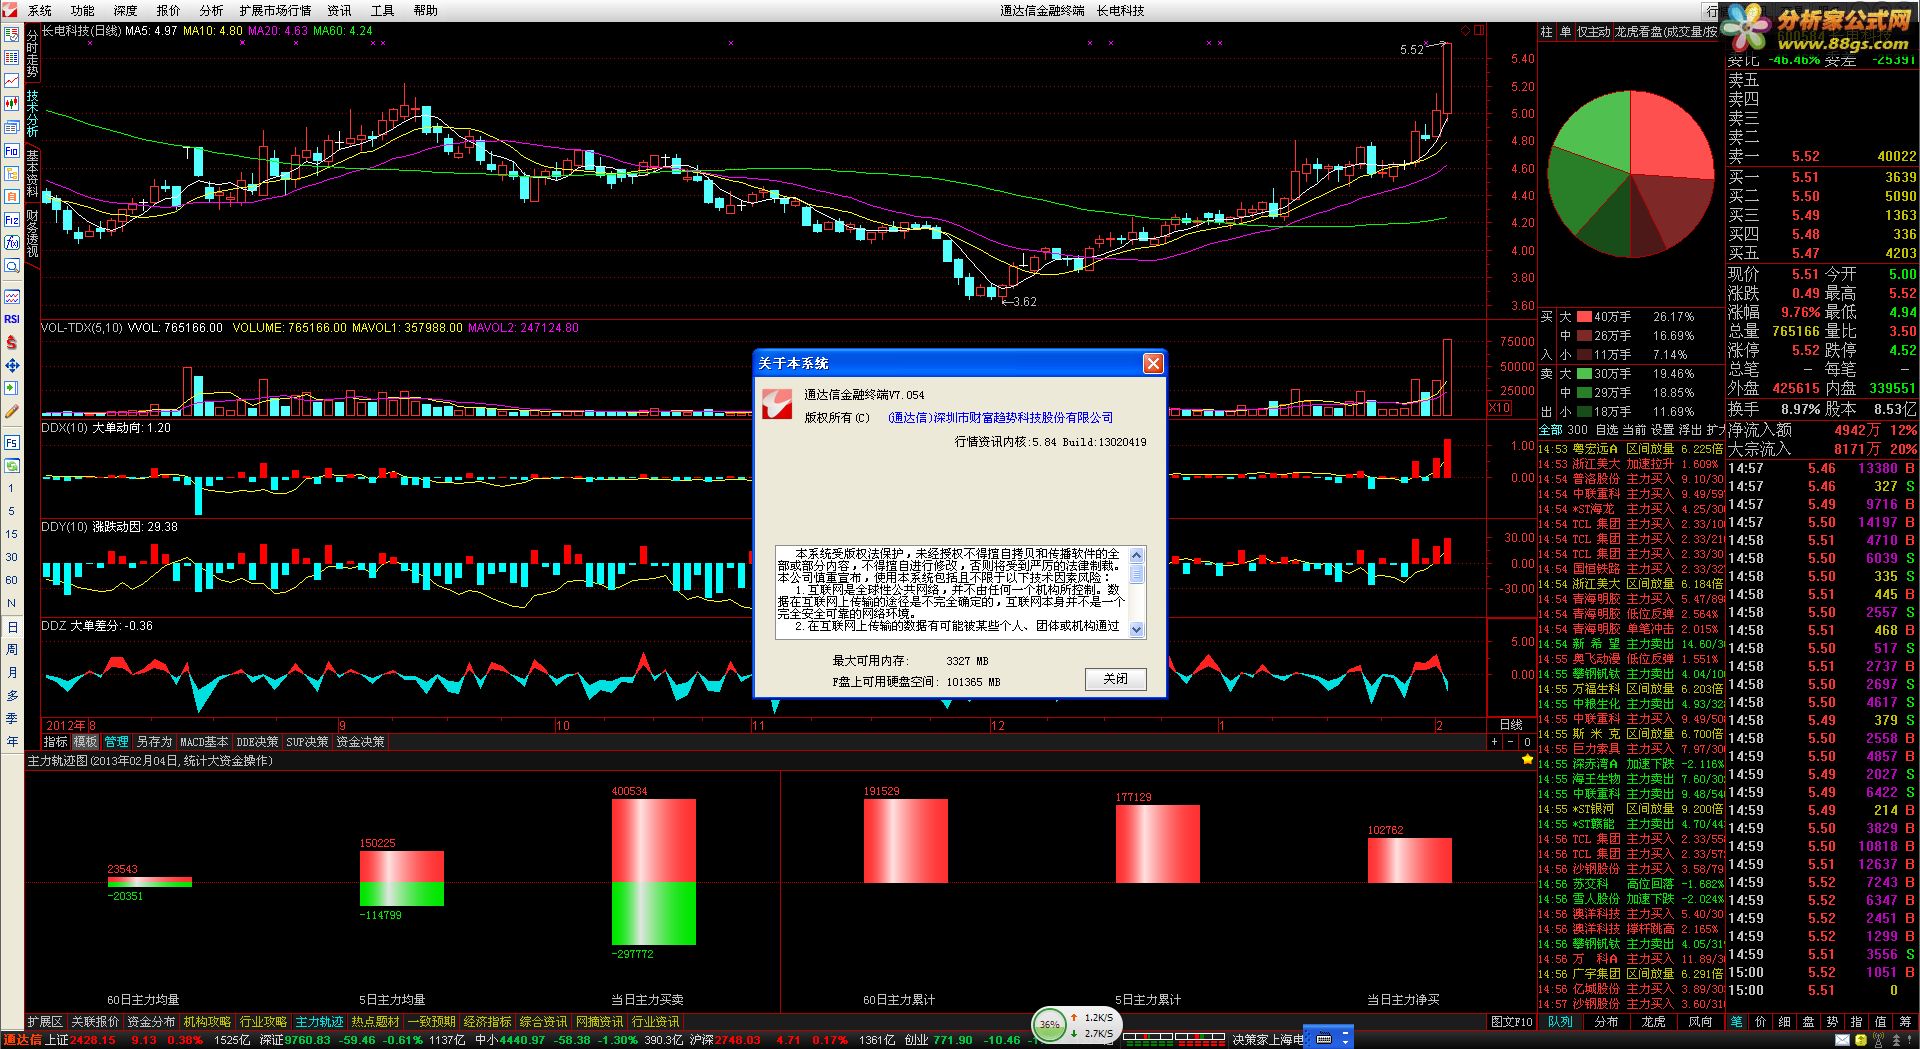This screenshot has width=1920, height=1049.
Task: Switch to 财务透视 vertical tab
Action: click(x=32, y=233)
